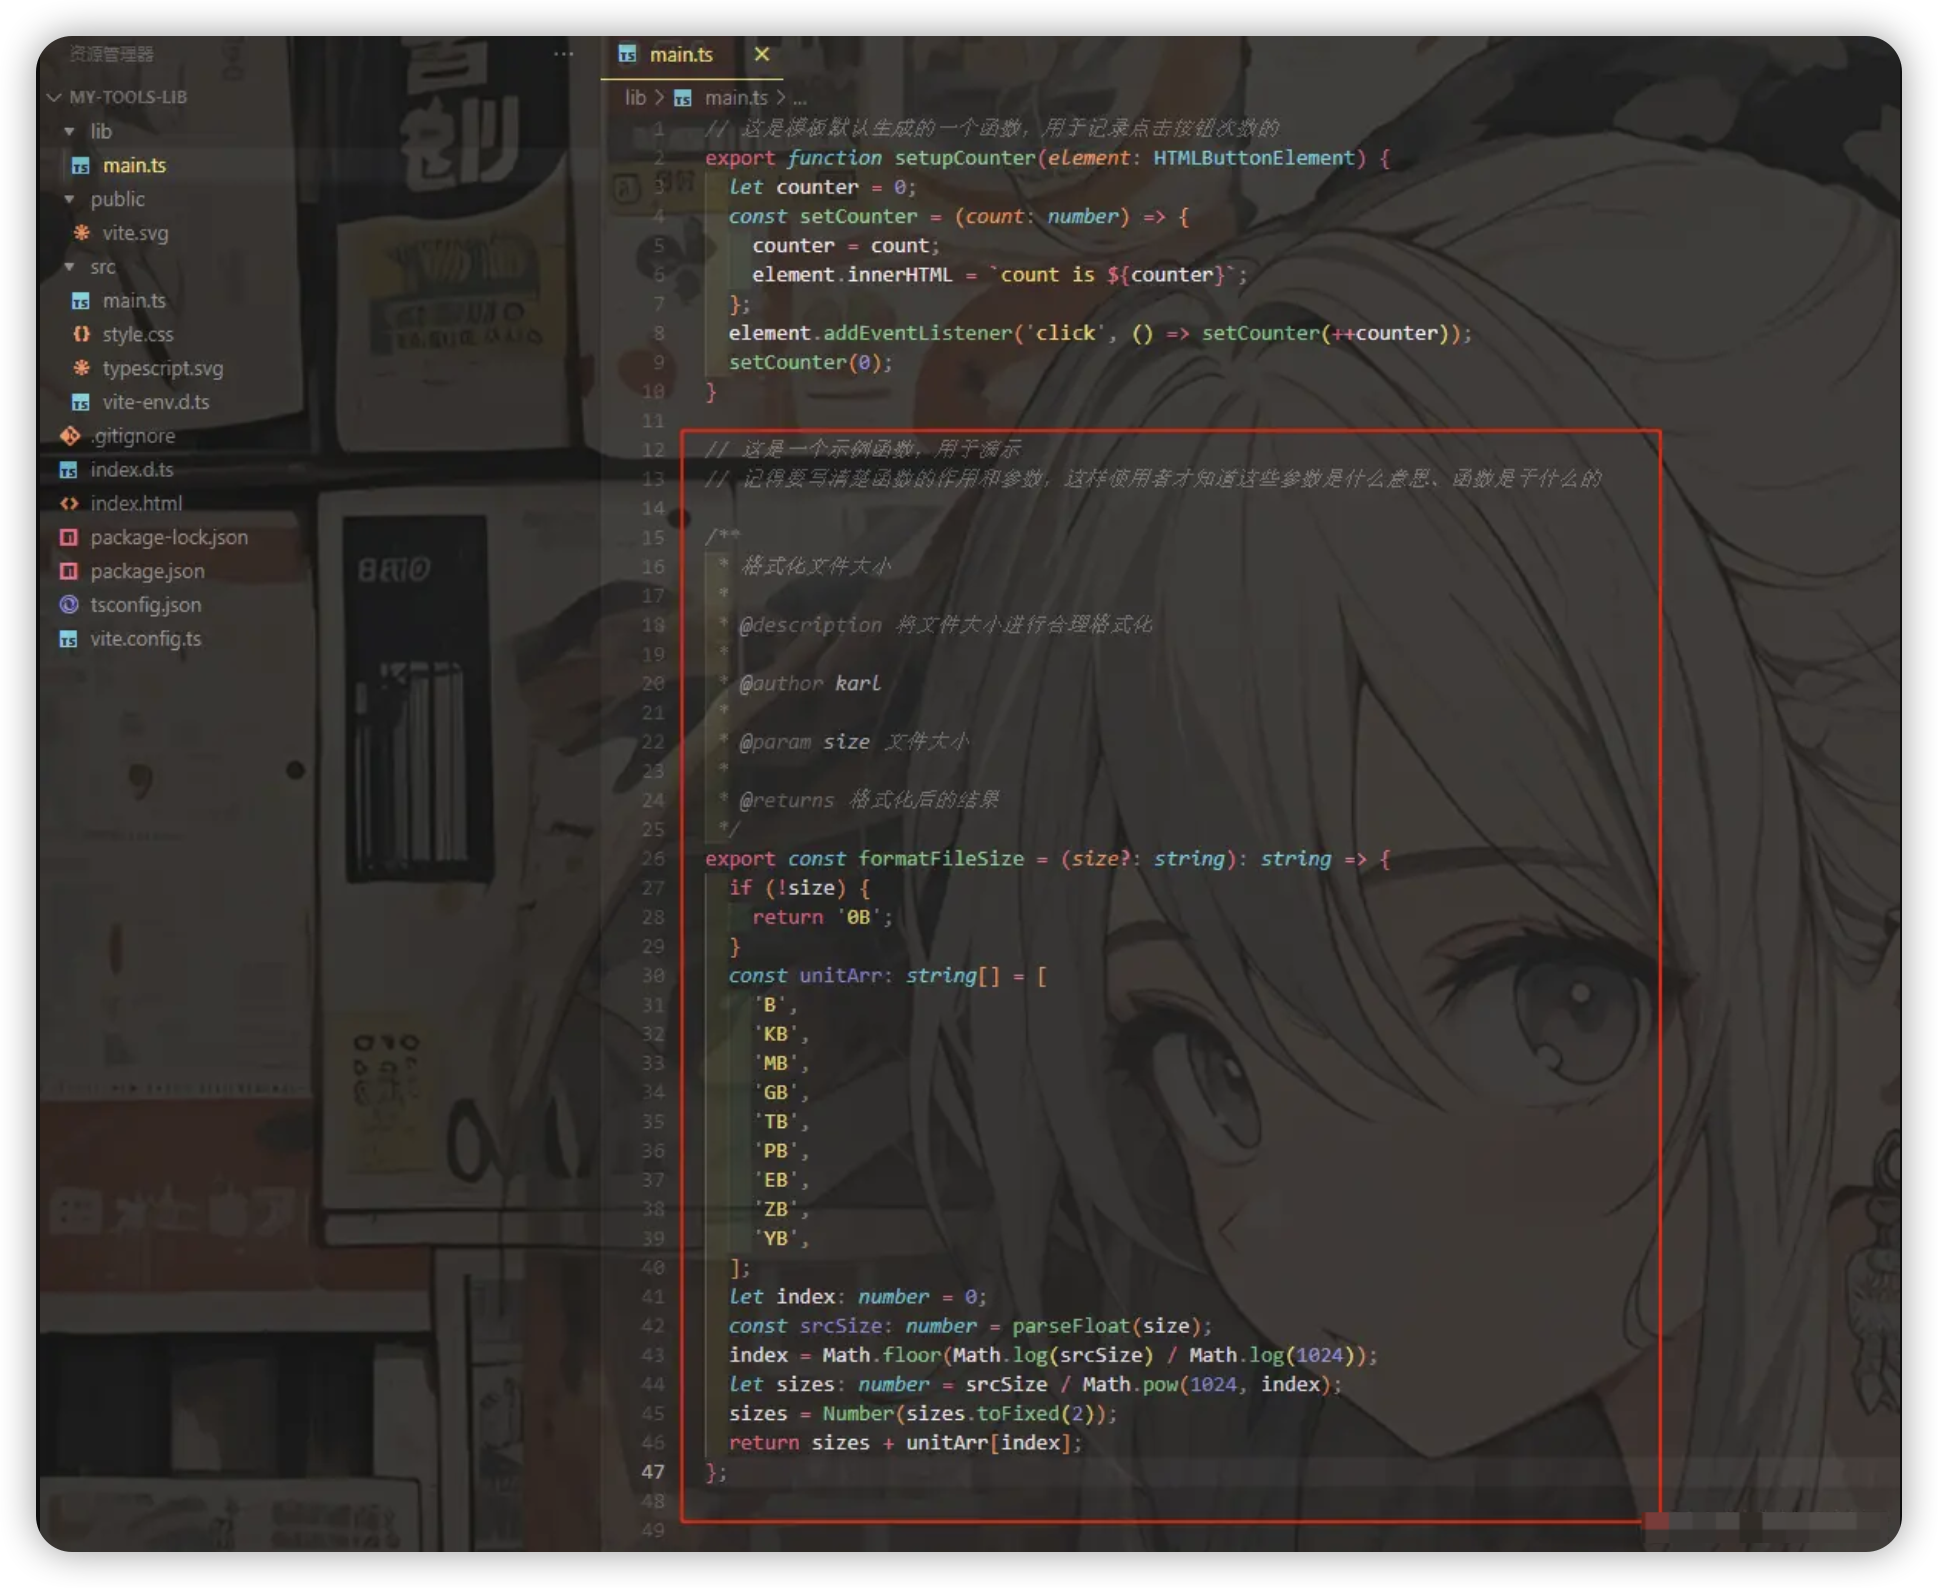
Task: Open tsconfig.json file
Action: click(145, 605)
